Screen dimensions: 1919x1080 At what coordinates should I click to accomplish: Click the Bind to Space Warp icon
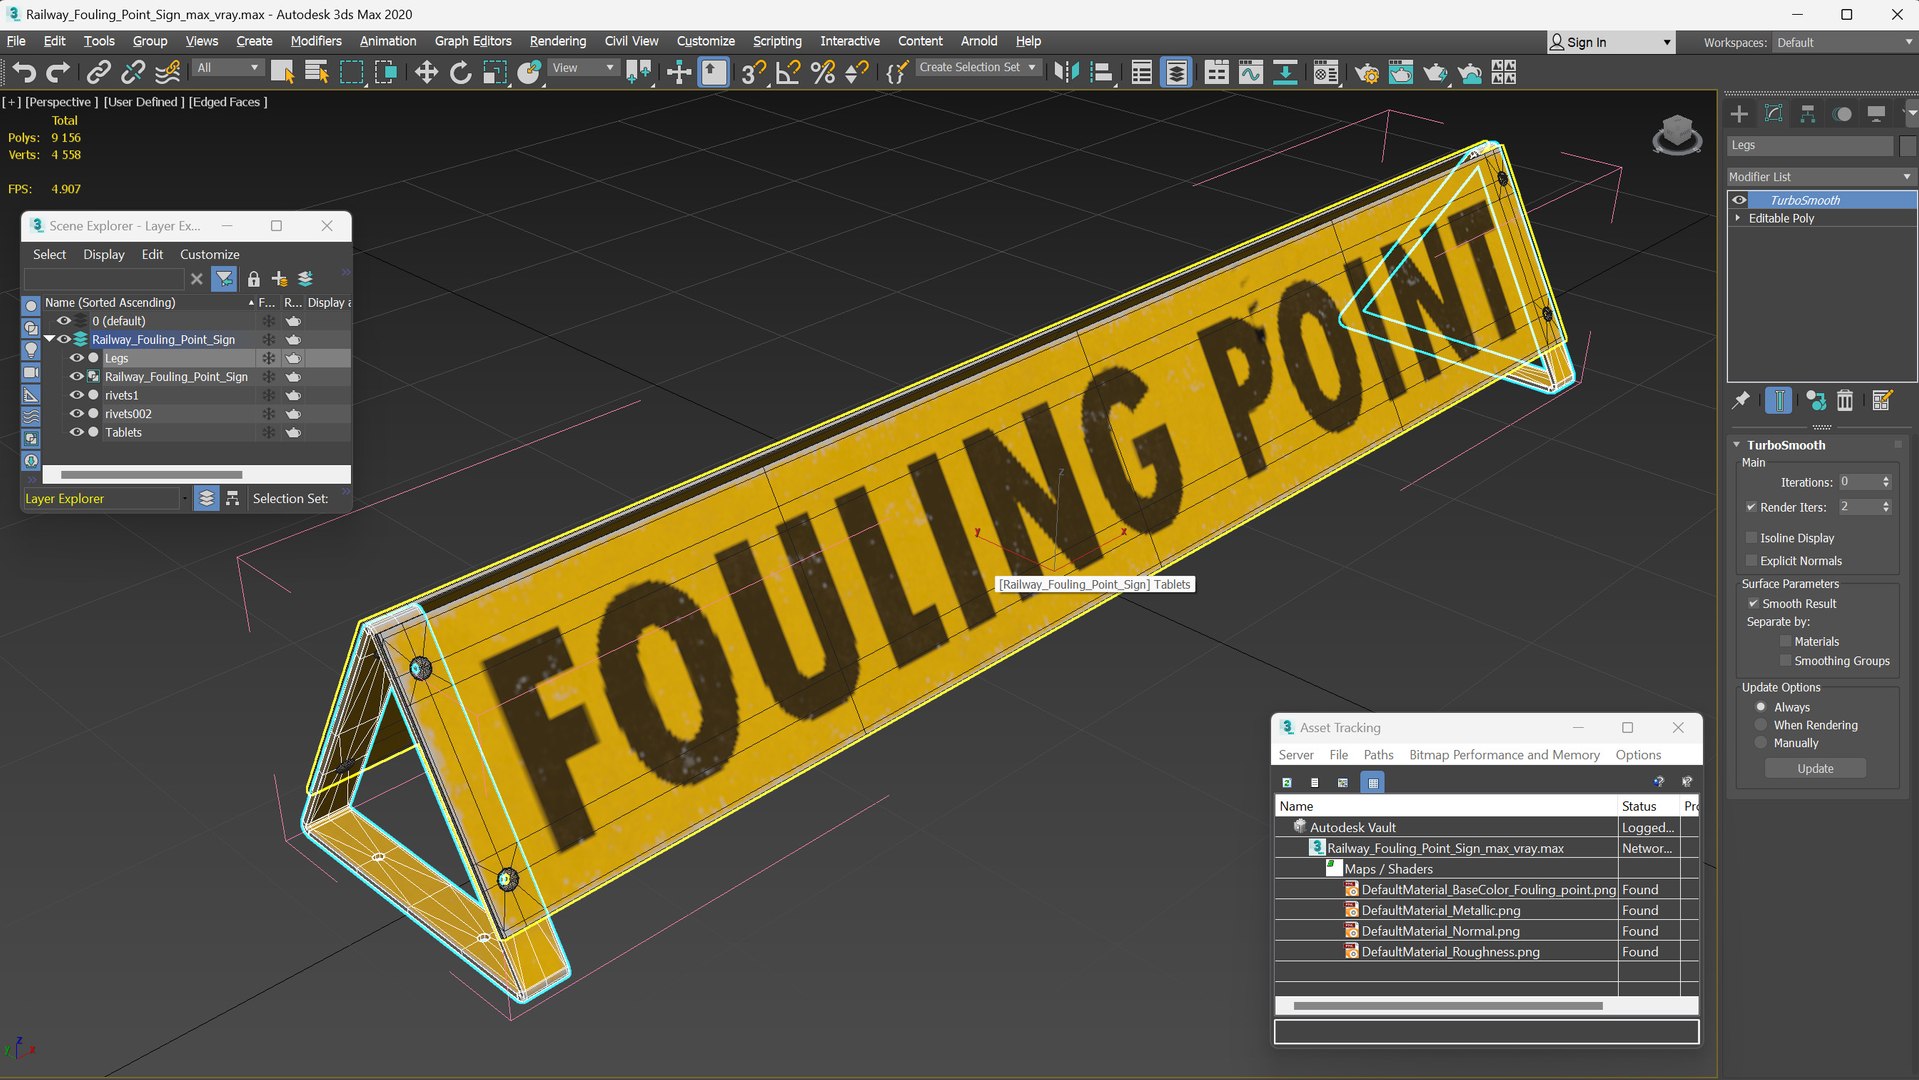167,71
